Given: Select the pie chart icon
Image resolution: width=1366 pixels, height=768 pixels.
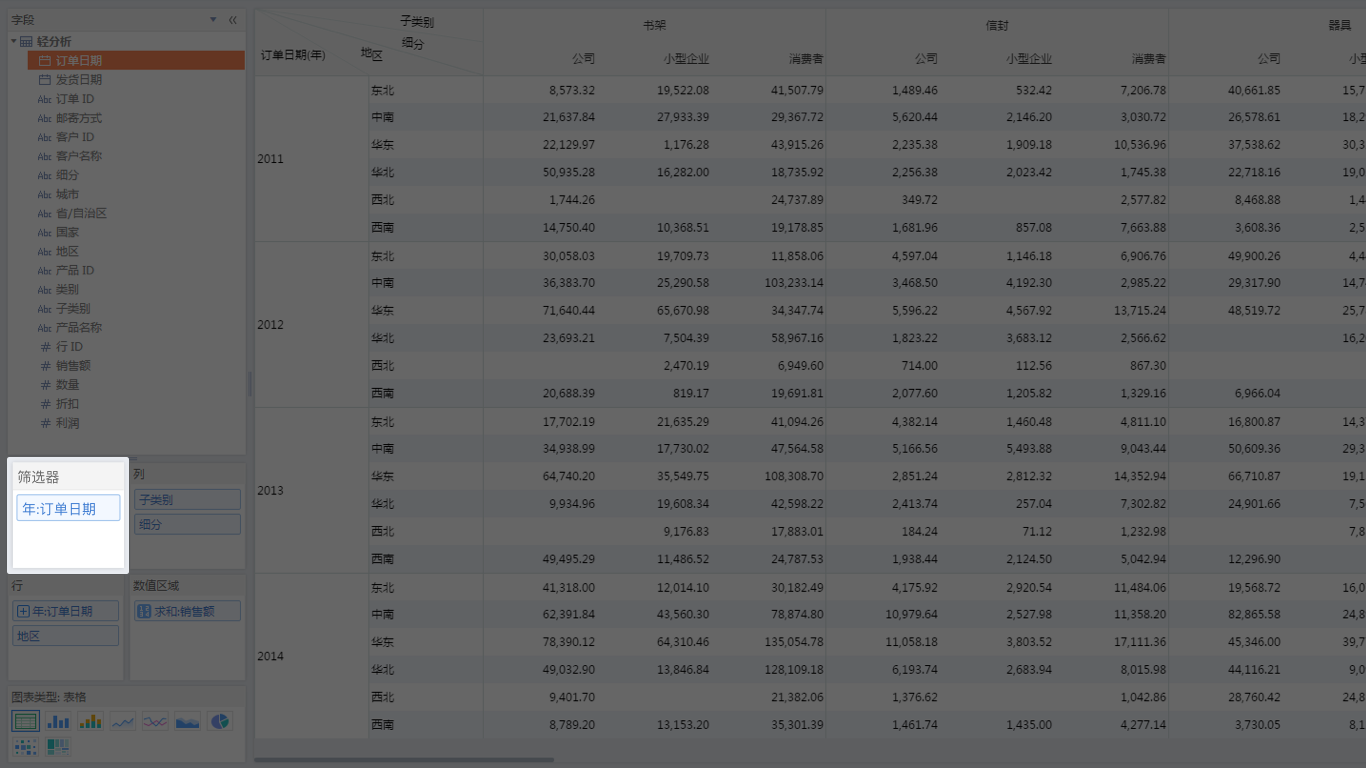Looking at the screenshot, I should (x=219, y=721).
